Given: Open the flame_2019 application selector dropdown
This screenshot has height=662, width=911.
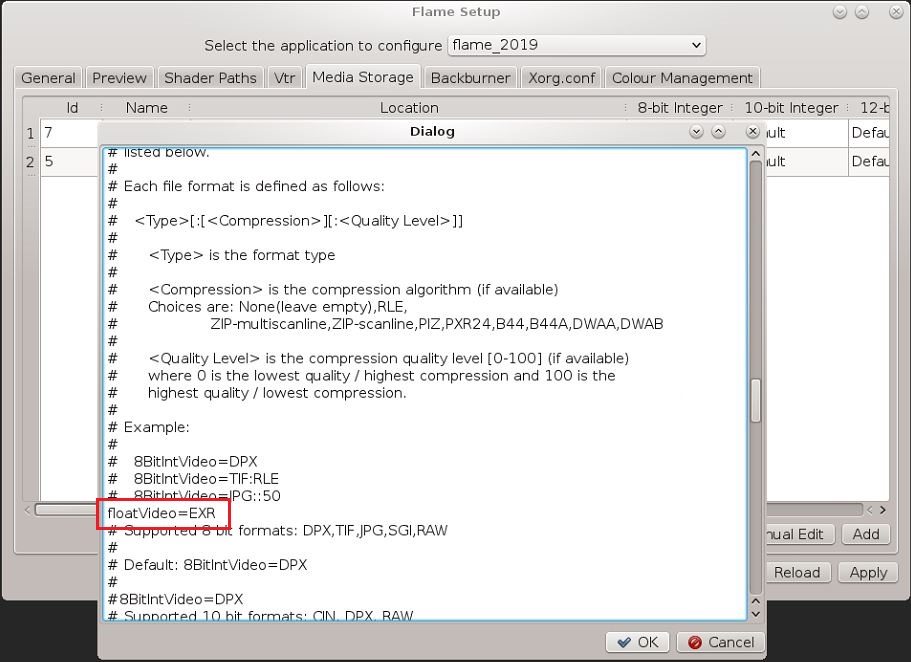Looking at the screenshot, I should 576,44.
